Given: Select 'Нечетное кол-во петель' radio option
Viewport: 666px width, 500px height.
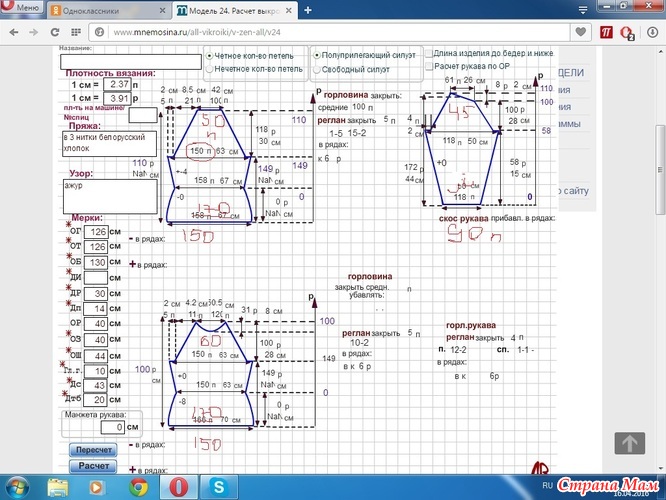Looking at the screenshot, I should coord(209,70).
